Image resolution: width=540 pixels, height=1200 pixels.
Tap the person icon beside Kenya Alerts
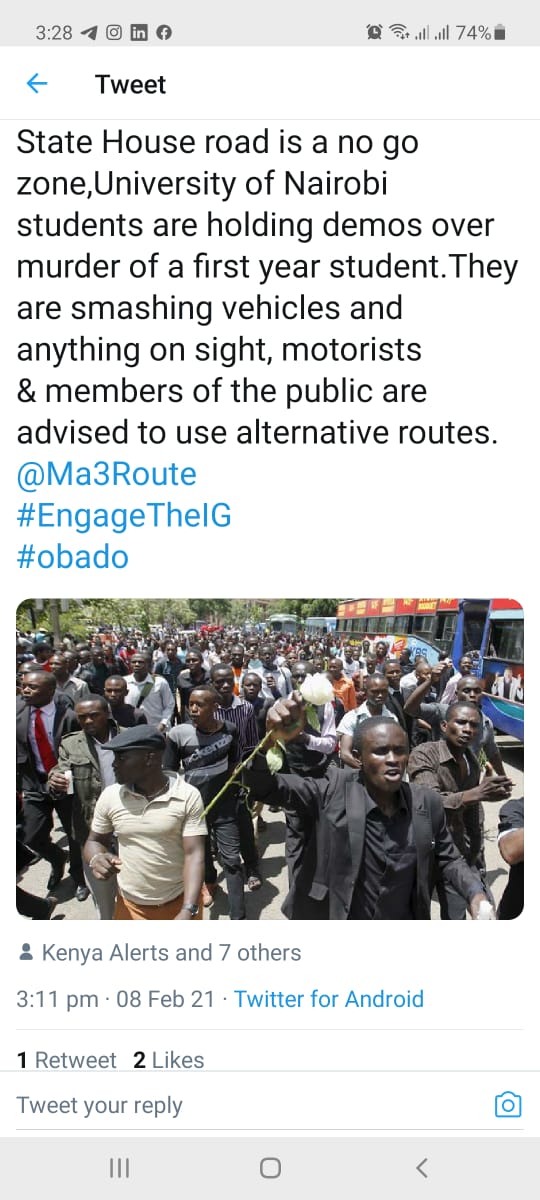26,953
